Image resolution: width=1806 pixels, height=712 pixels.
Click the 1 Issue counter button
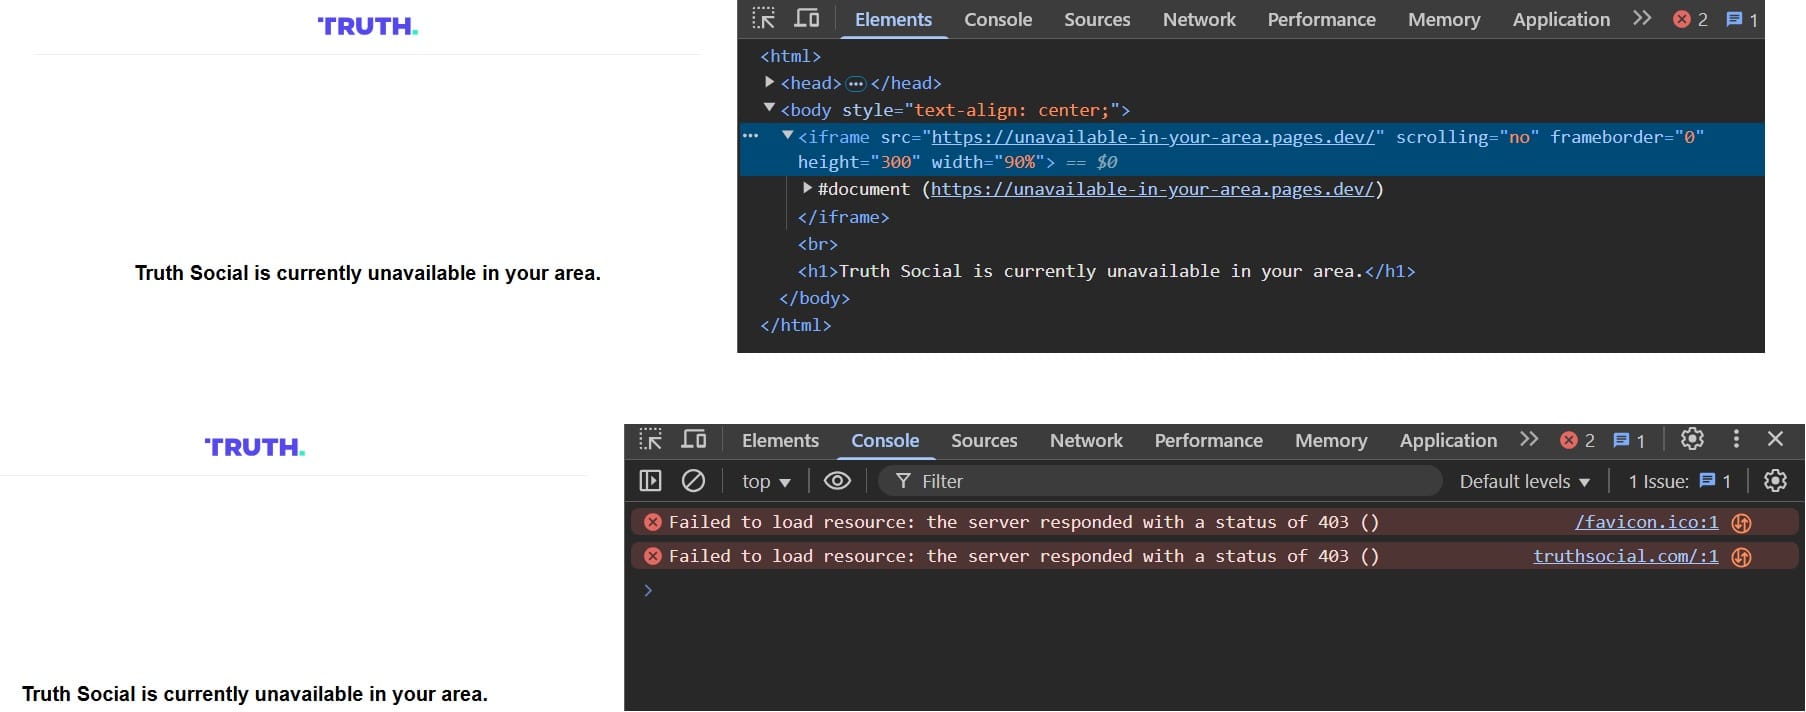tap(1679, 482)
